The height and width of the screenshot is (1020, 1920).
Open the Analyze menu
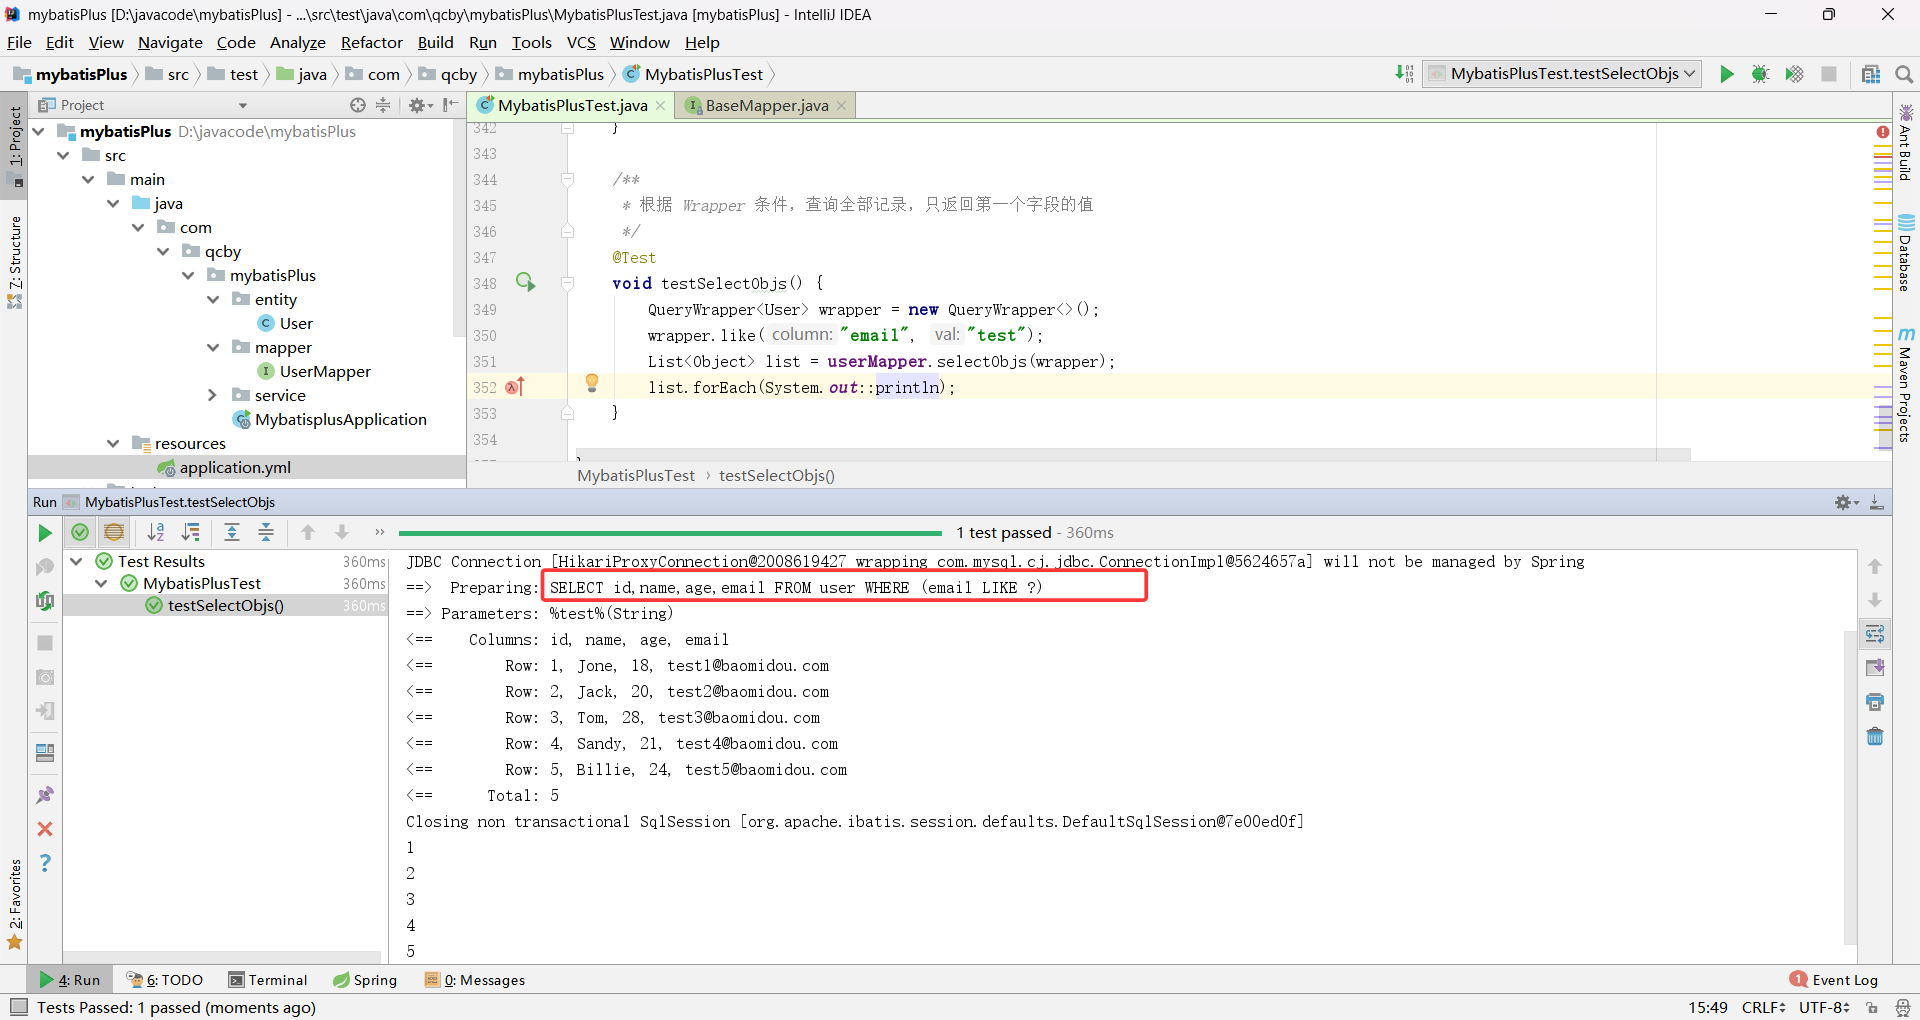click(x=298, y=42)
